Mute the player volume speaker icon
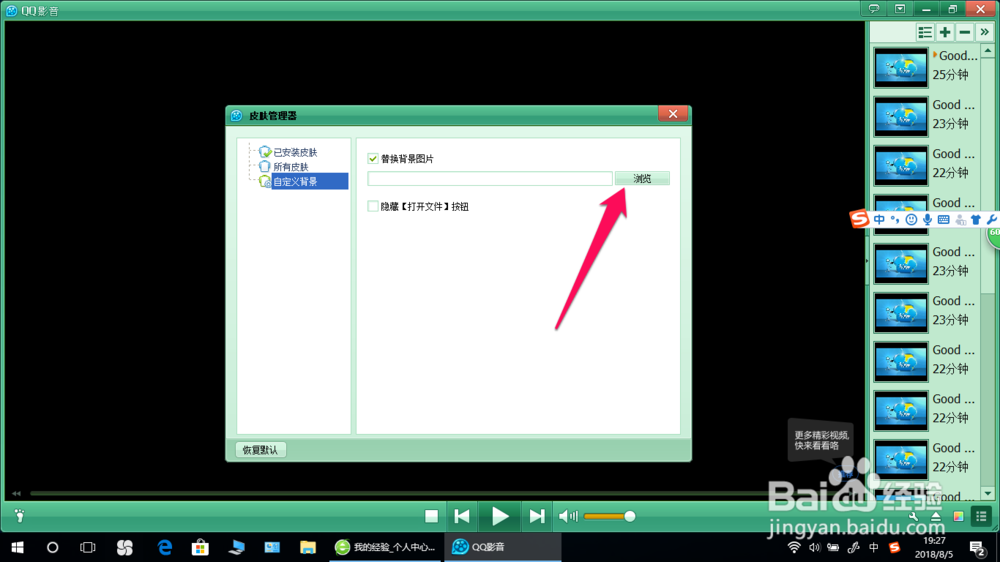 tap(568, 516)
